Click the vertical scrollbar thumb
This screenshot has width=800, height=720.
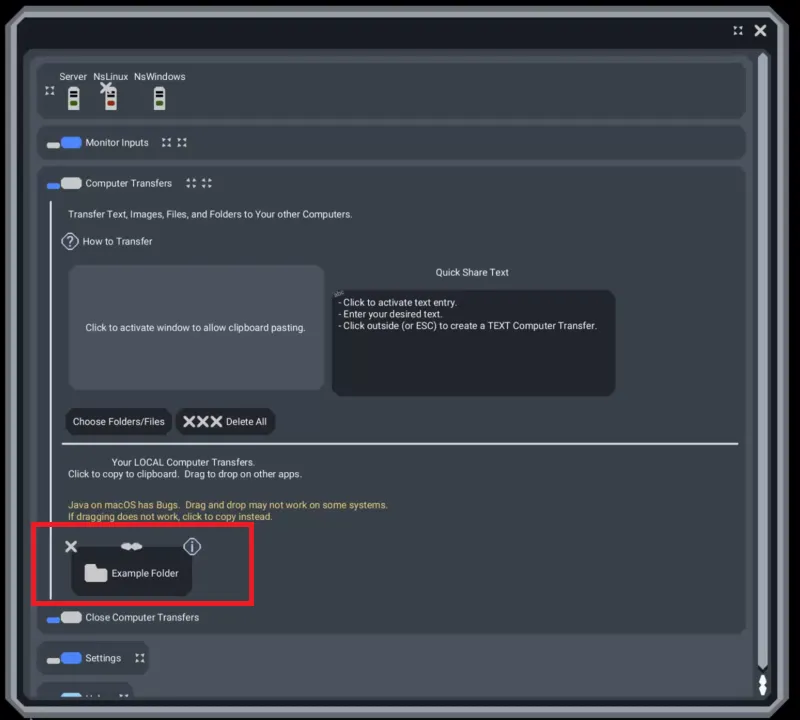pos(763,361)
